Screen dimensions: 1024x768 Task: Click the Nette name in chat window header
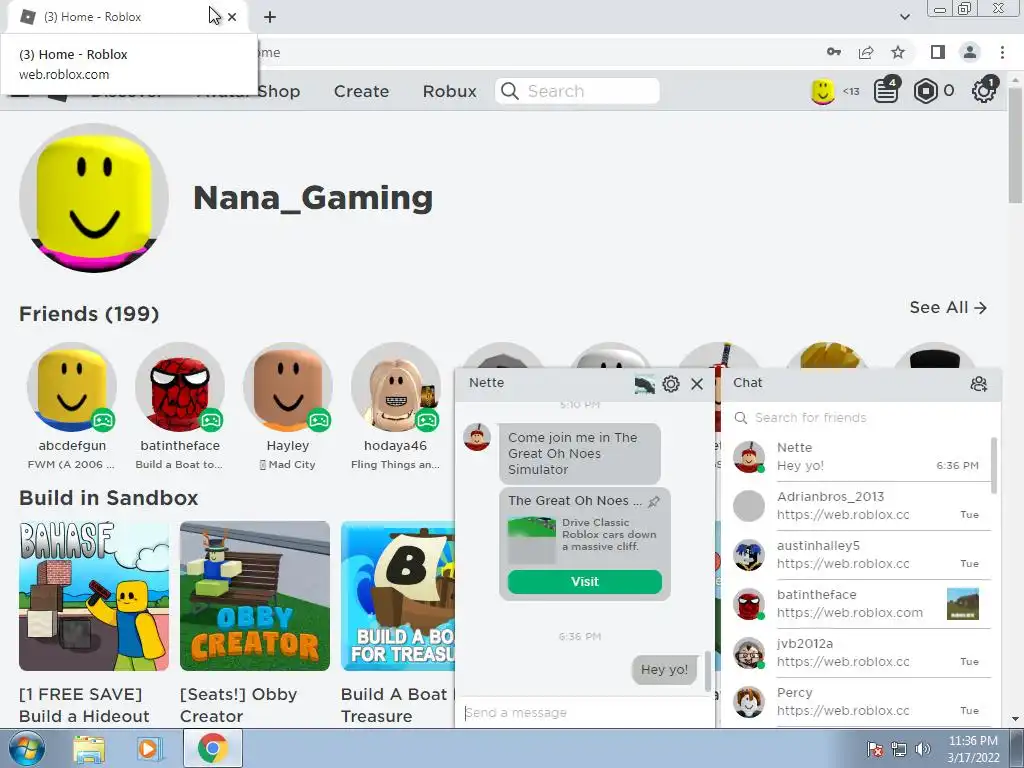pos(487,383)
